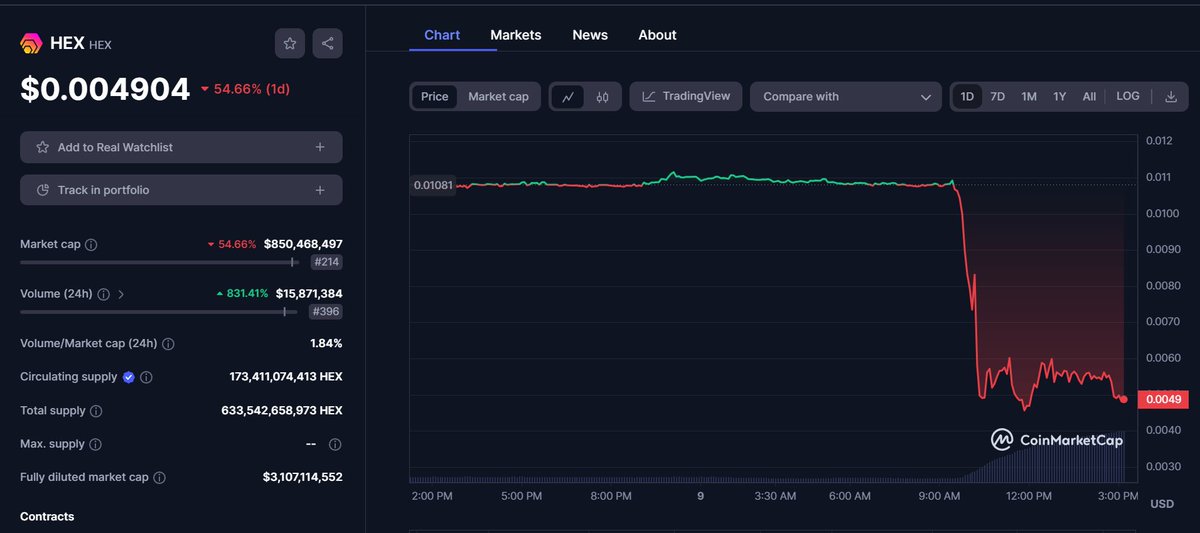Click the $3,107,114,552 fully diluted value

point(303,478)
